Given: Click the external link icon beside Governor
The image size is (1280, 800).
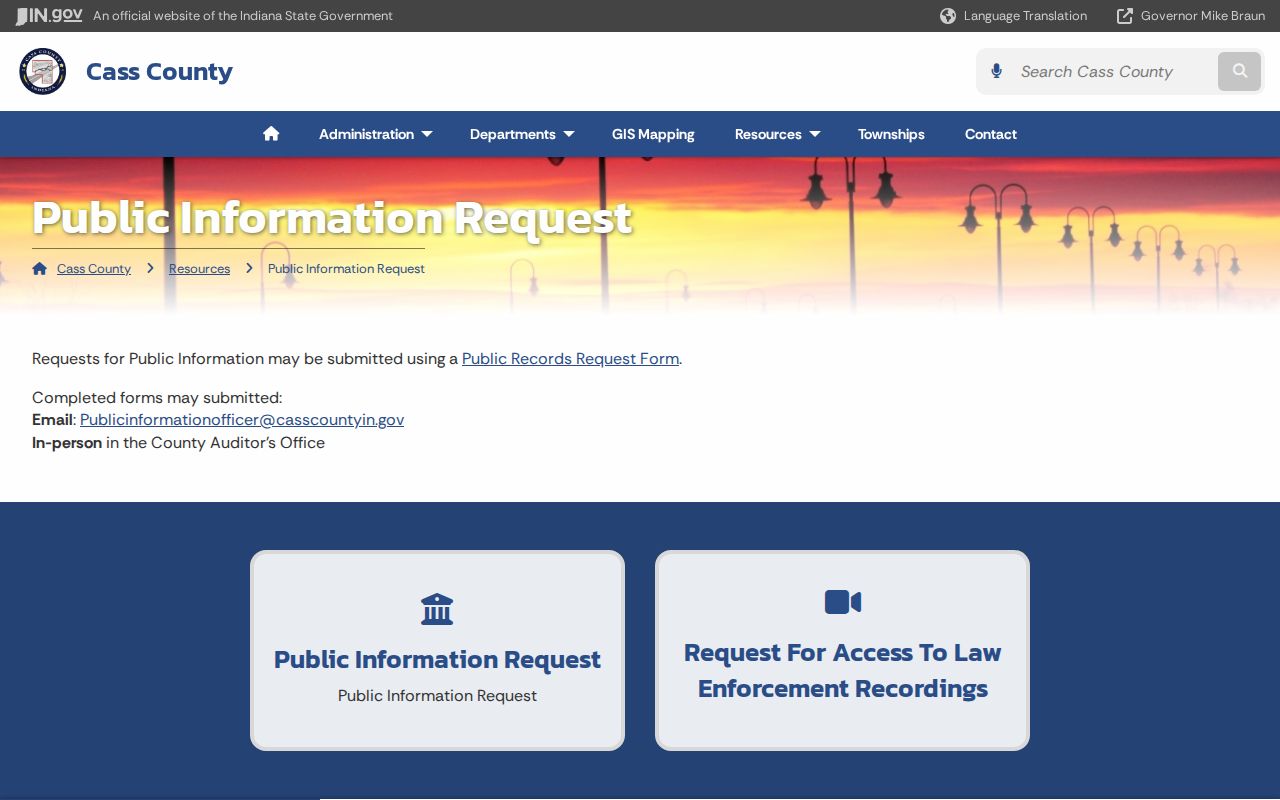Looking at the screenshot, I should click(x=1125, y=16).
